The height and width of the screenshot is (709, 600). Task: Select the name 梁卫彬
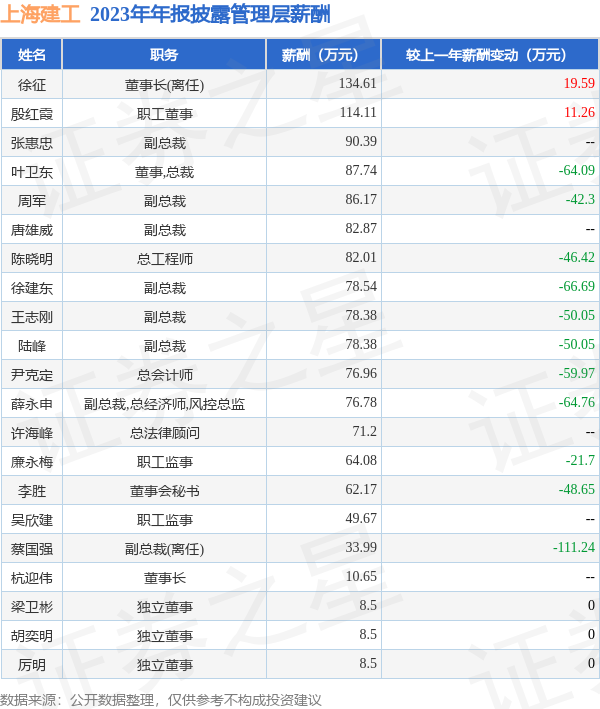coord(32,606)
